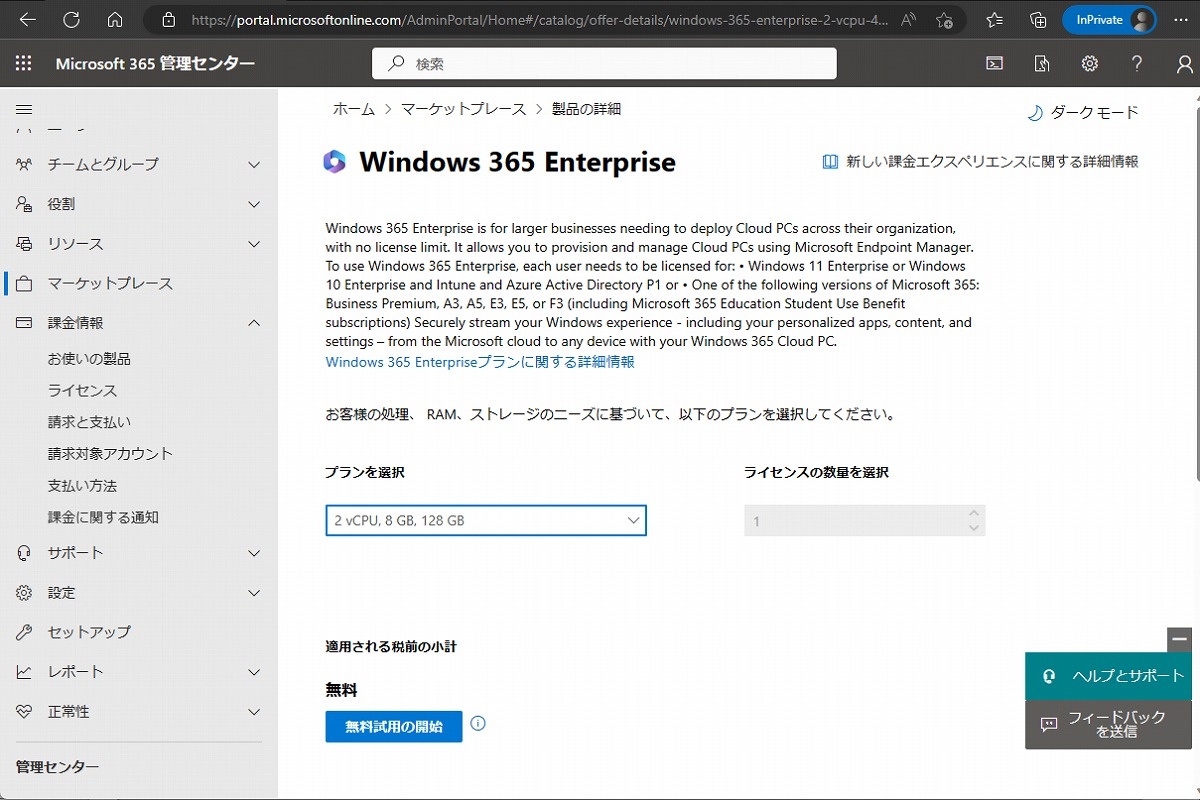
Task: Collapse the navigation menu hamburger icon
Action: (x=24, y=109)
